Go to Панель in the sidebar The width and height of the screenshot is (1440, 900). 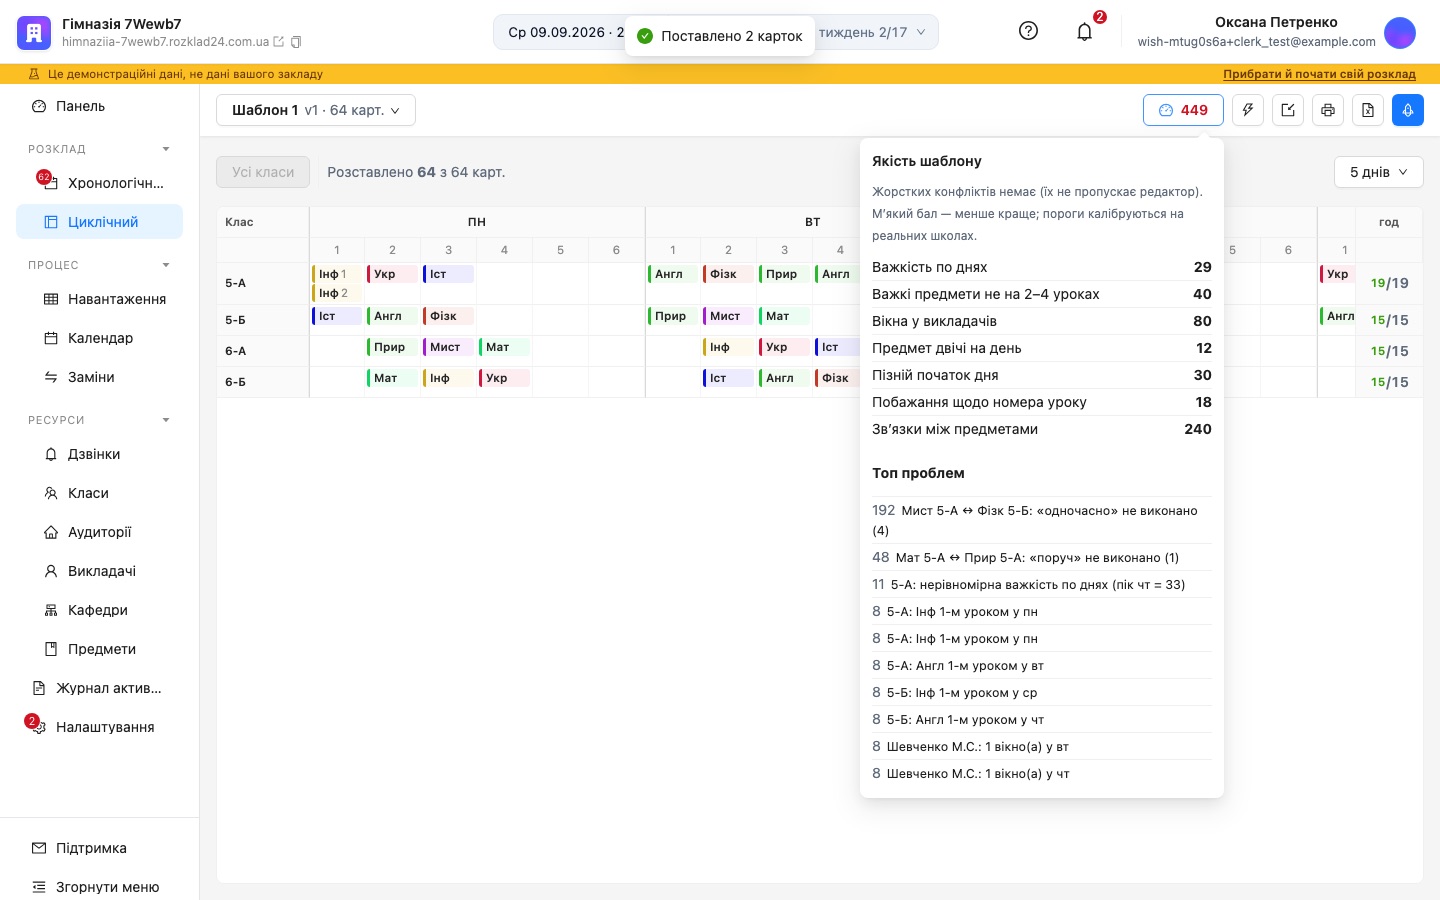tap(99, 106)
